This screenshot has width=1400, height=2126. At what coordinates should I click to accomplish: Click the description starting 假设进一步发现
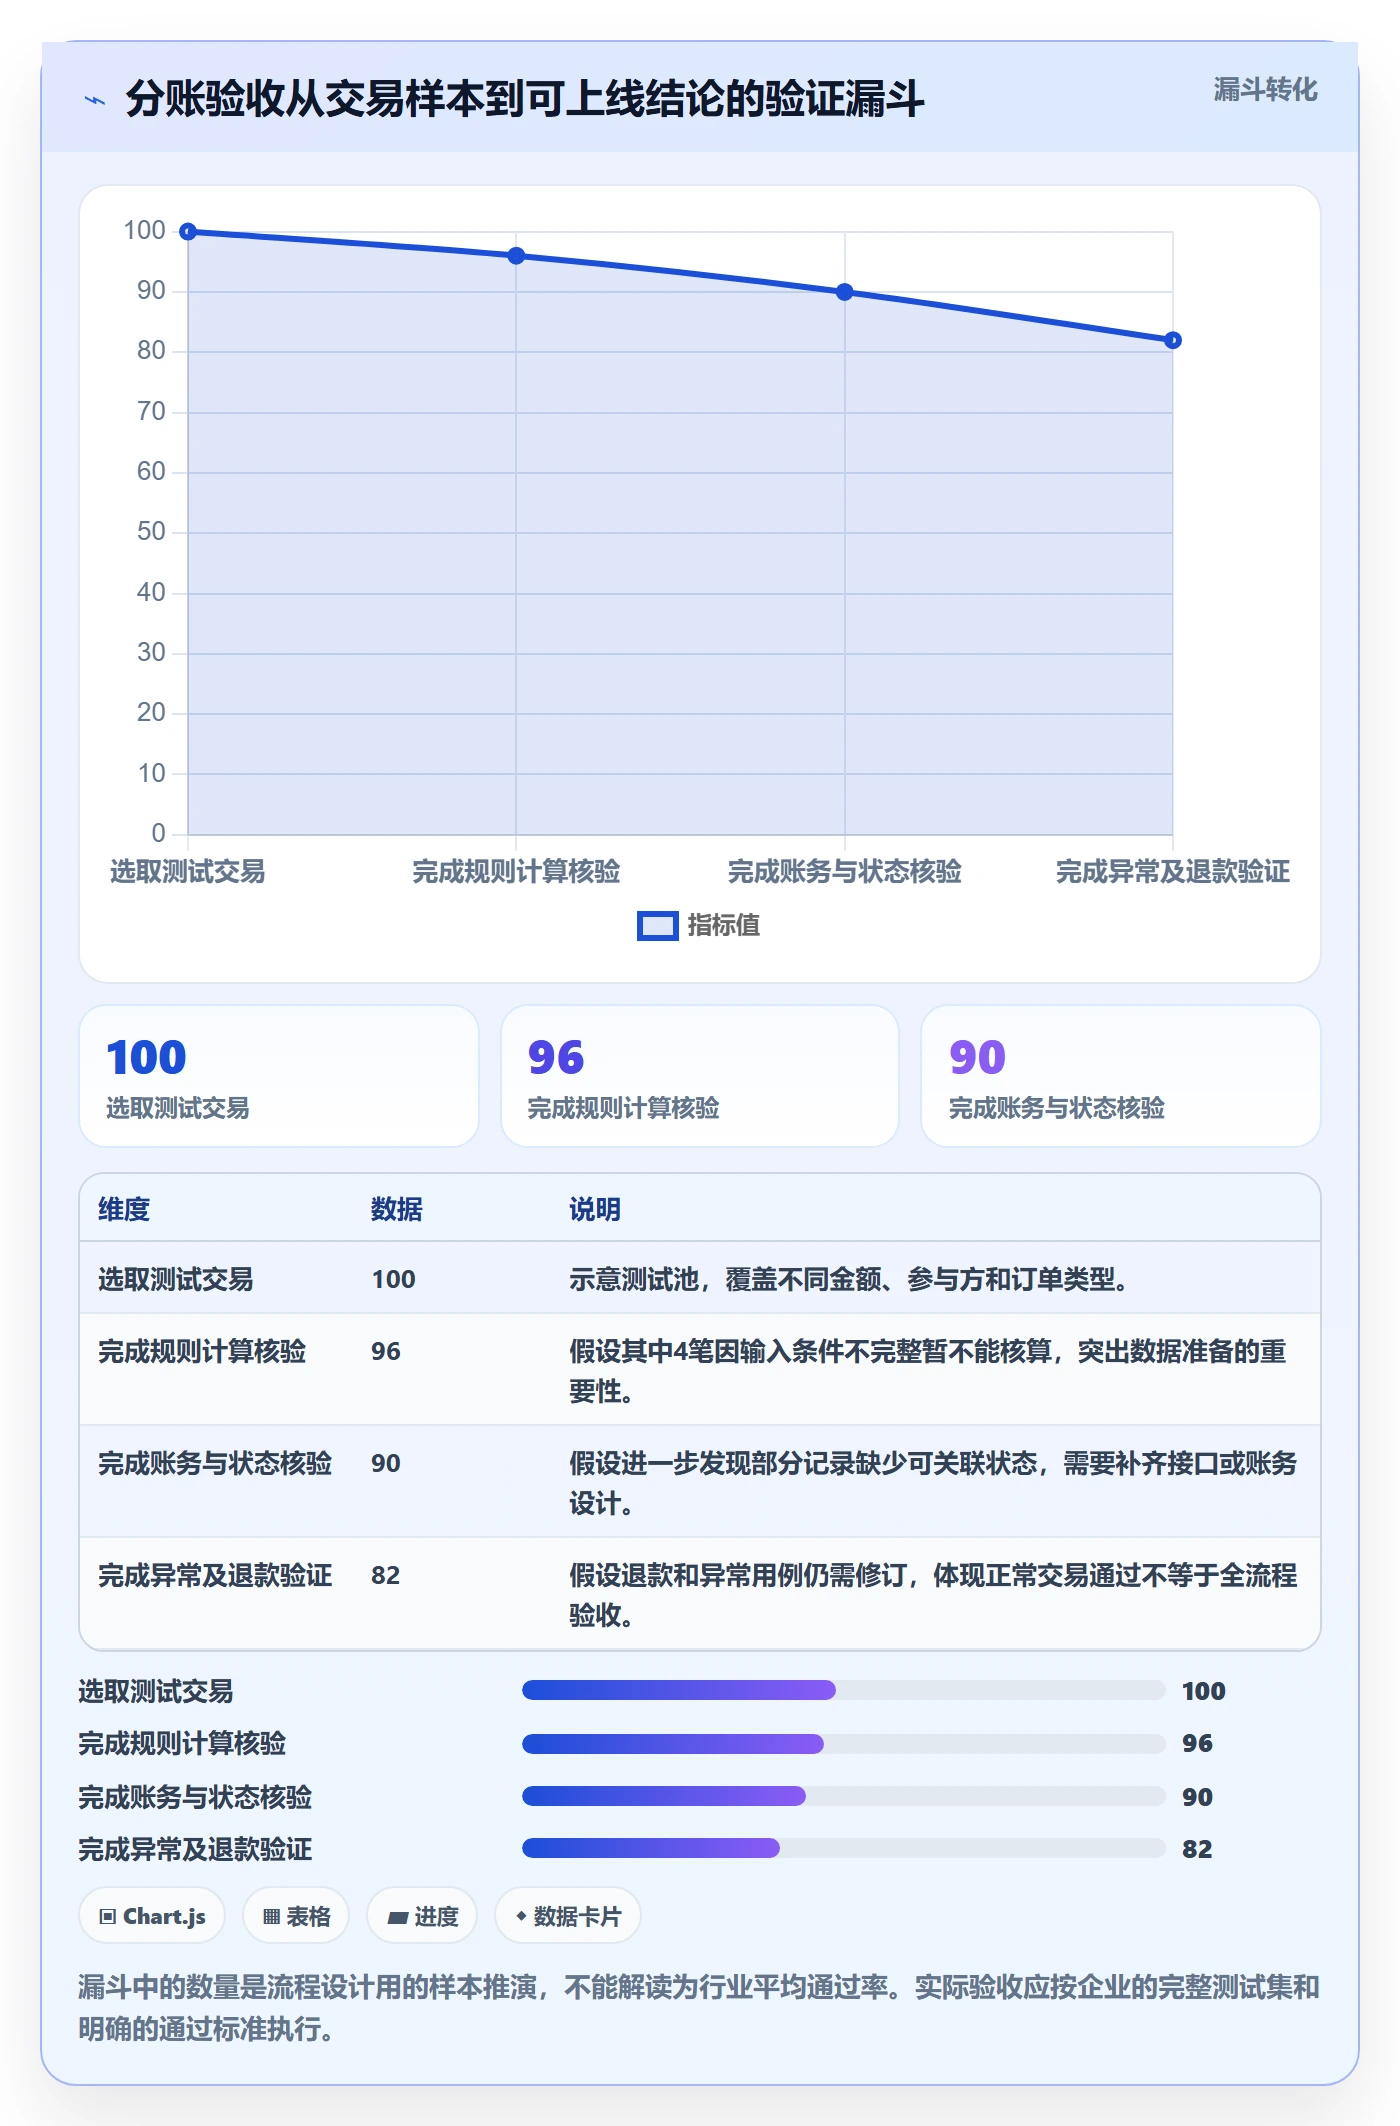click(x=933, y=1484)
